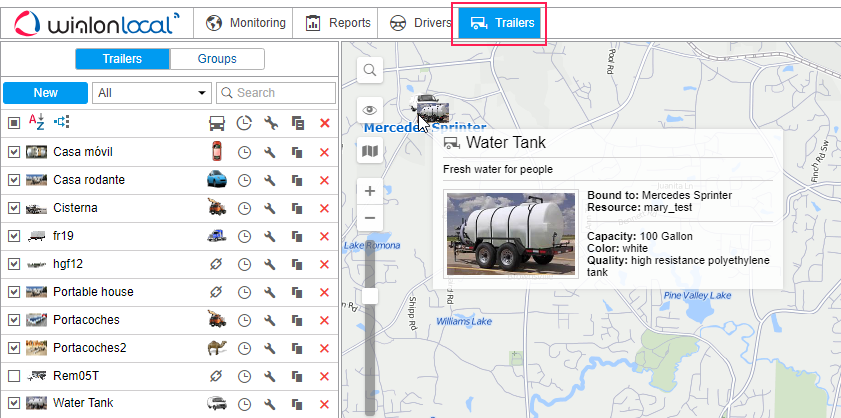Click the truck unit icon for fr19

pos(217,236)
